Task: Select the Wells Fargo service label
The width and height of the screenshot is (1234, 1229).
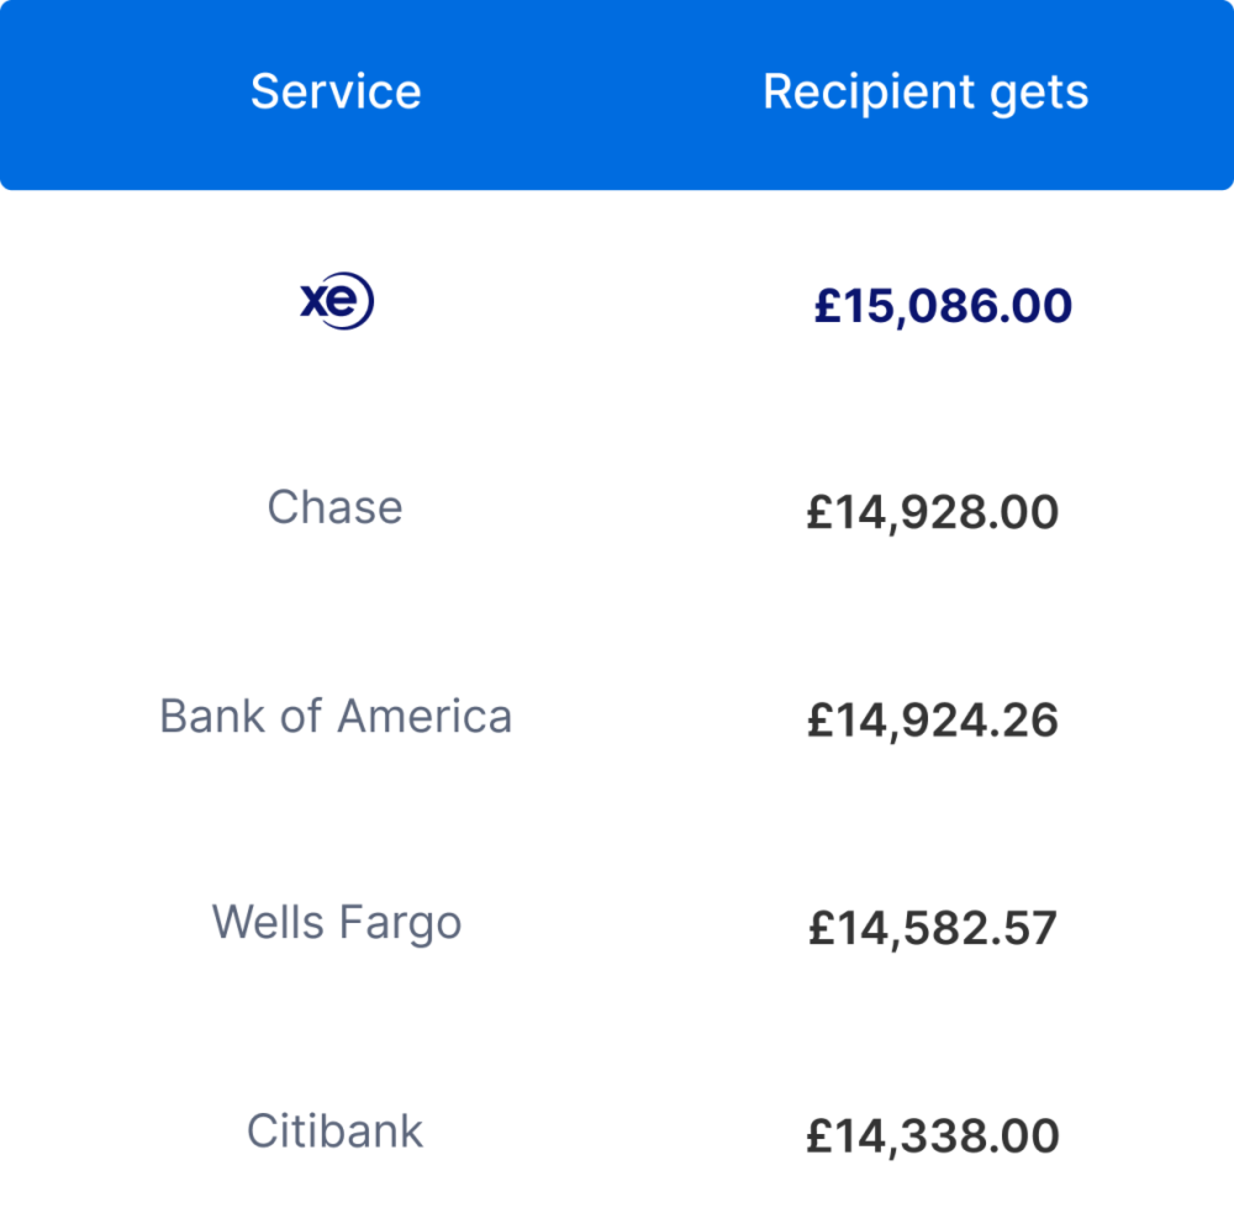Action: [x=337, y=923]
